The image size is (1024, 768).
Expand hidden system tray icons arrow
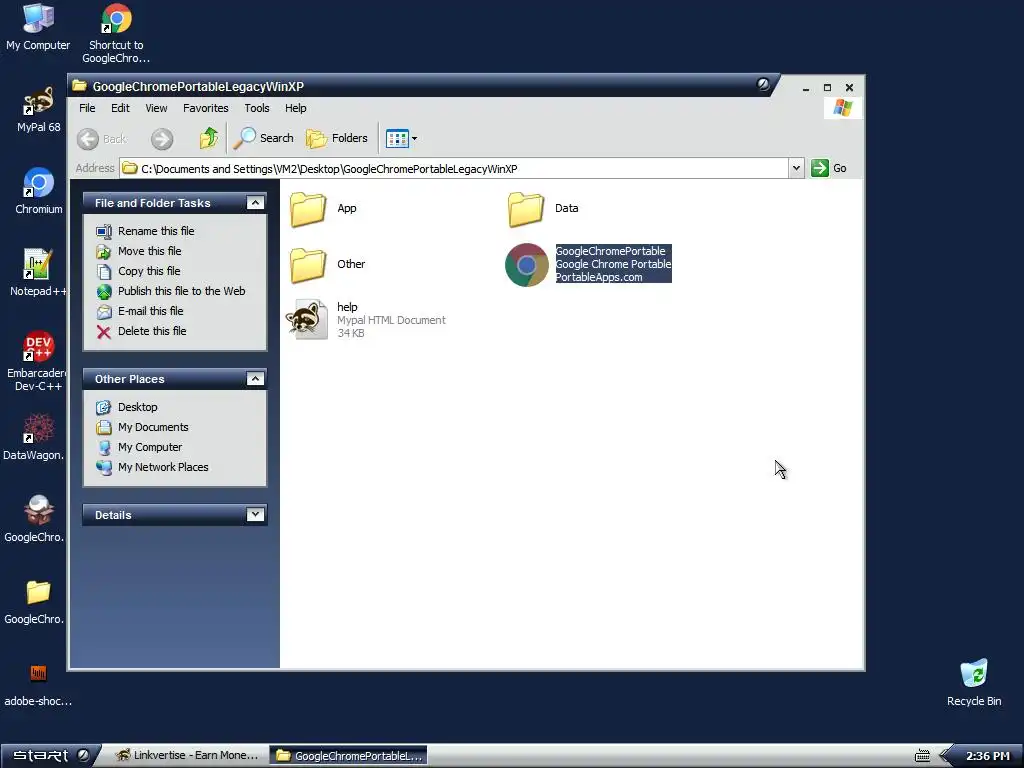coord(944,756)
